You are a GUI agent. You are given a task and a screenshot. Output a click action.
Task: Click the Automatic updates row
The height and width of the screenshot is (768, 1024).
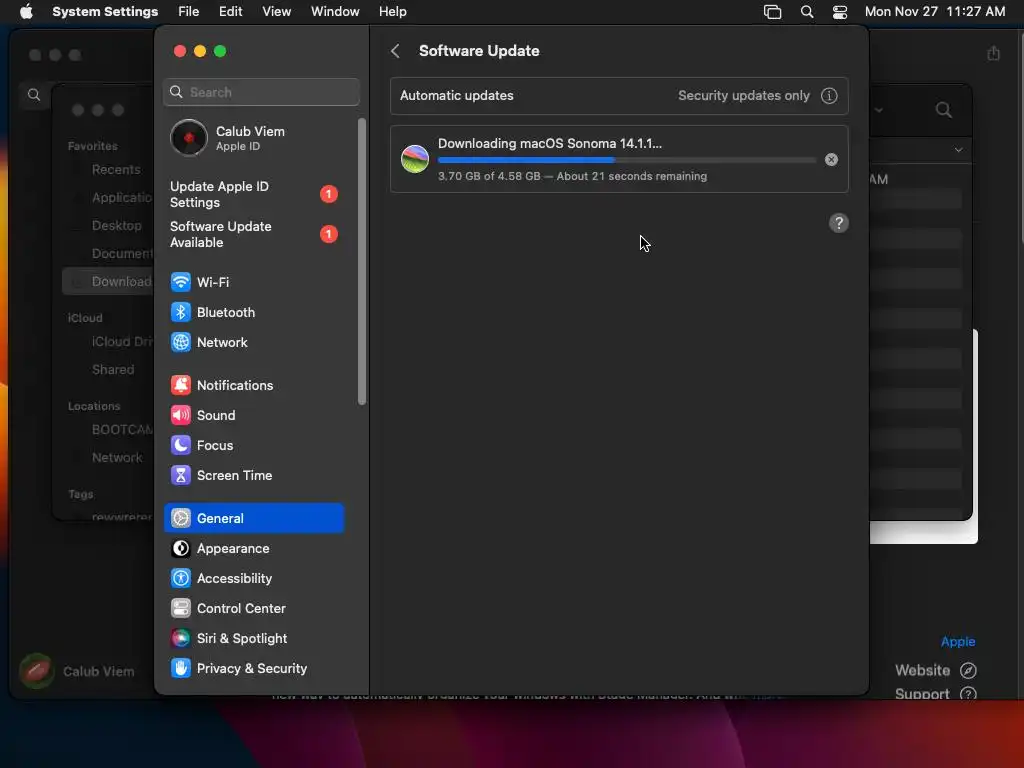click(619, 95)
